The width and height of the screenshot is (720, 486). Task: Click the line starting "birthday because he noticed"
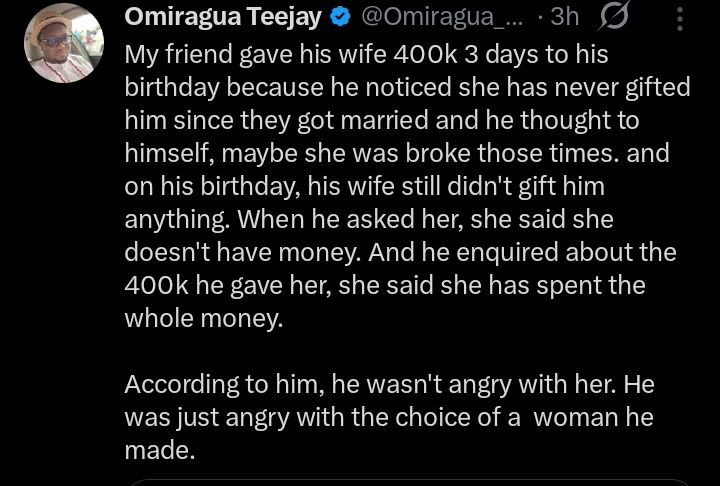407,87
